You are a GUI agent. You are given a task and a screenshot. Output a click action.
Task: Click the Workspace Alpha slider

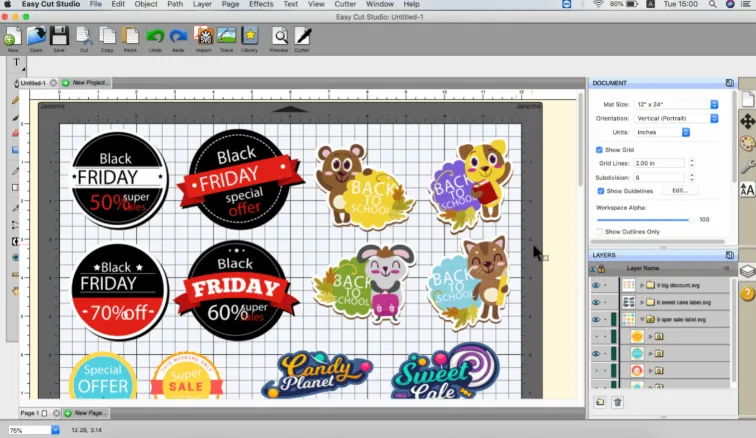pos(646,220)
